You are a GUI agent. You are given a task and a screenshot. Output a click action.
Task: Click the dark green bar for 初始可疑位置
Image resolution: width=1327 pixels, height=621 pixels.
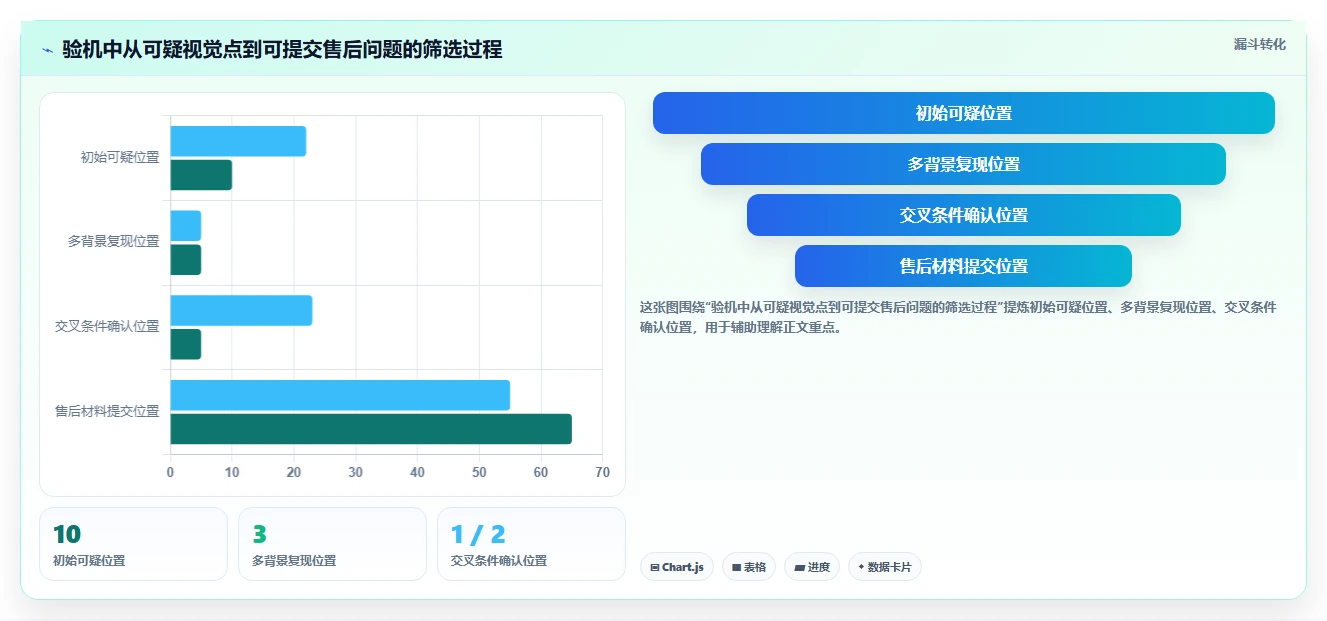coord(201,175)
